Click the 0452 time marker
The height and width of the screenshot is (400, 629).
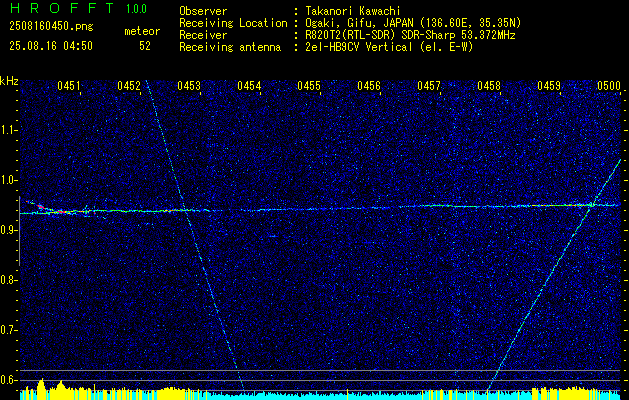point(129,85)
